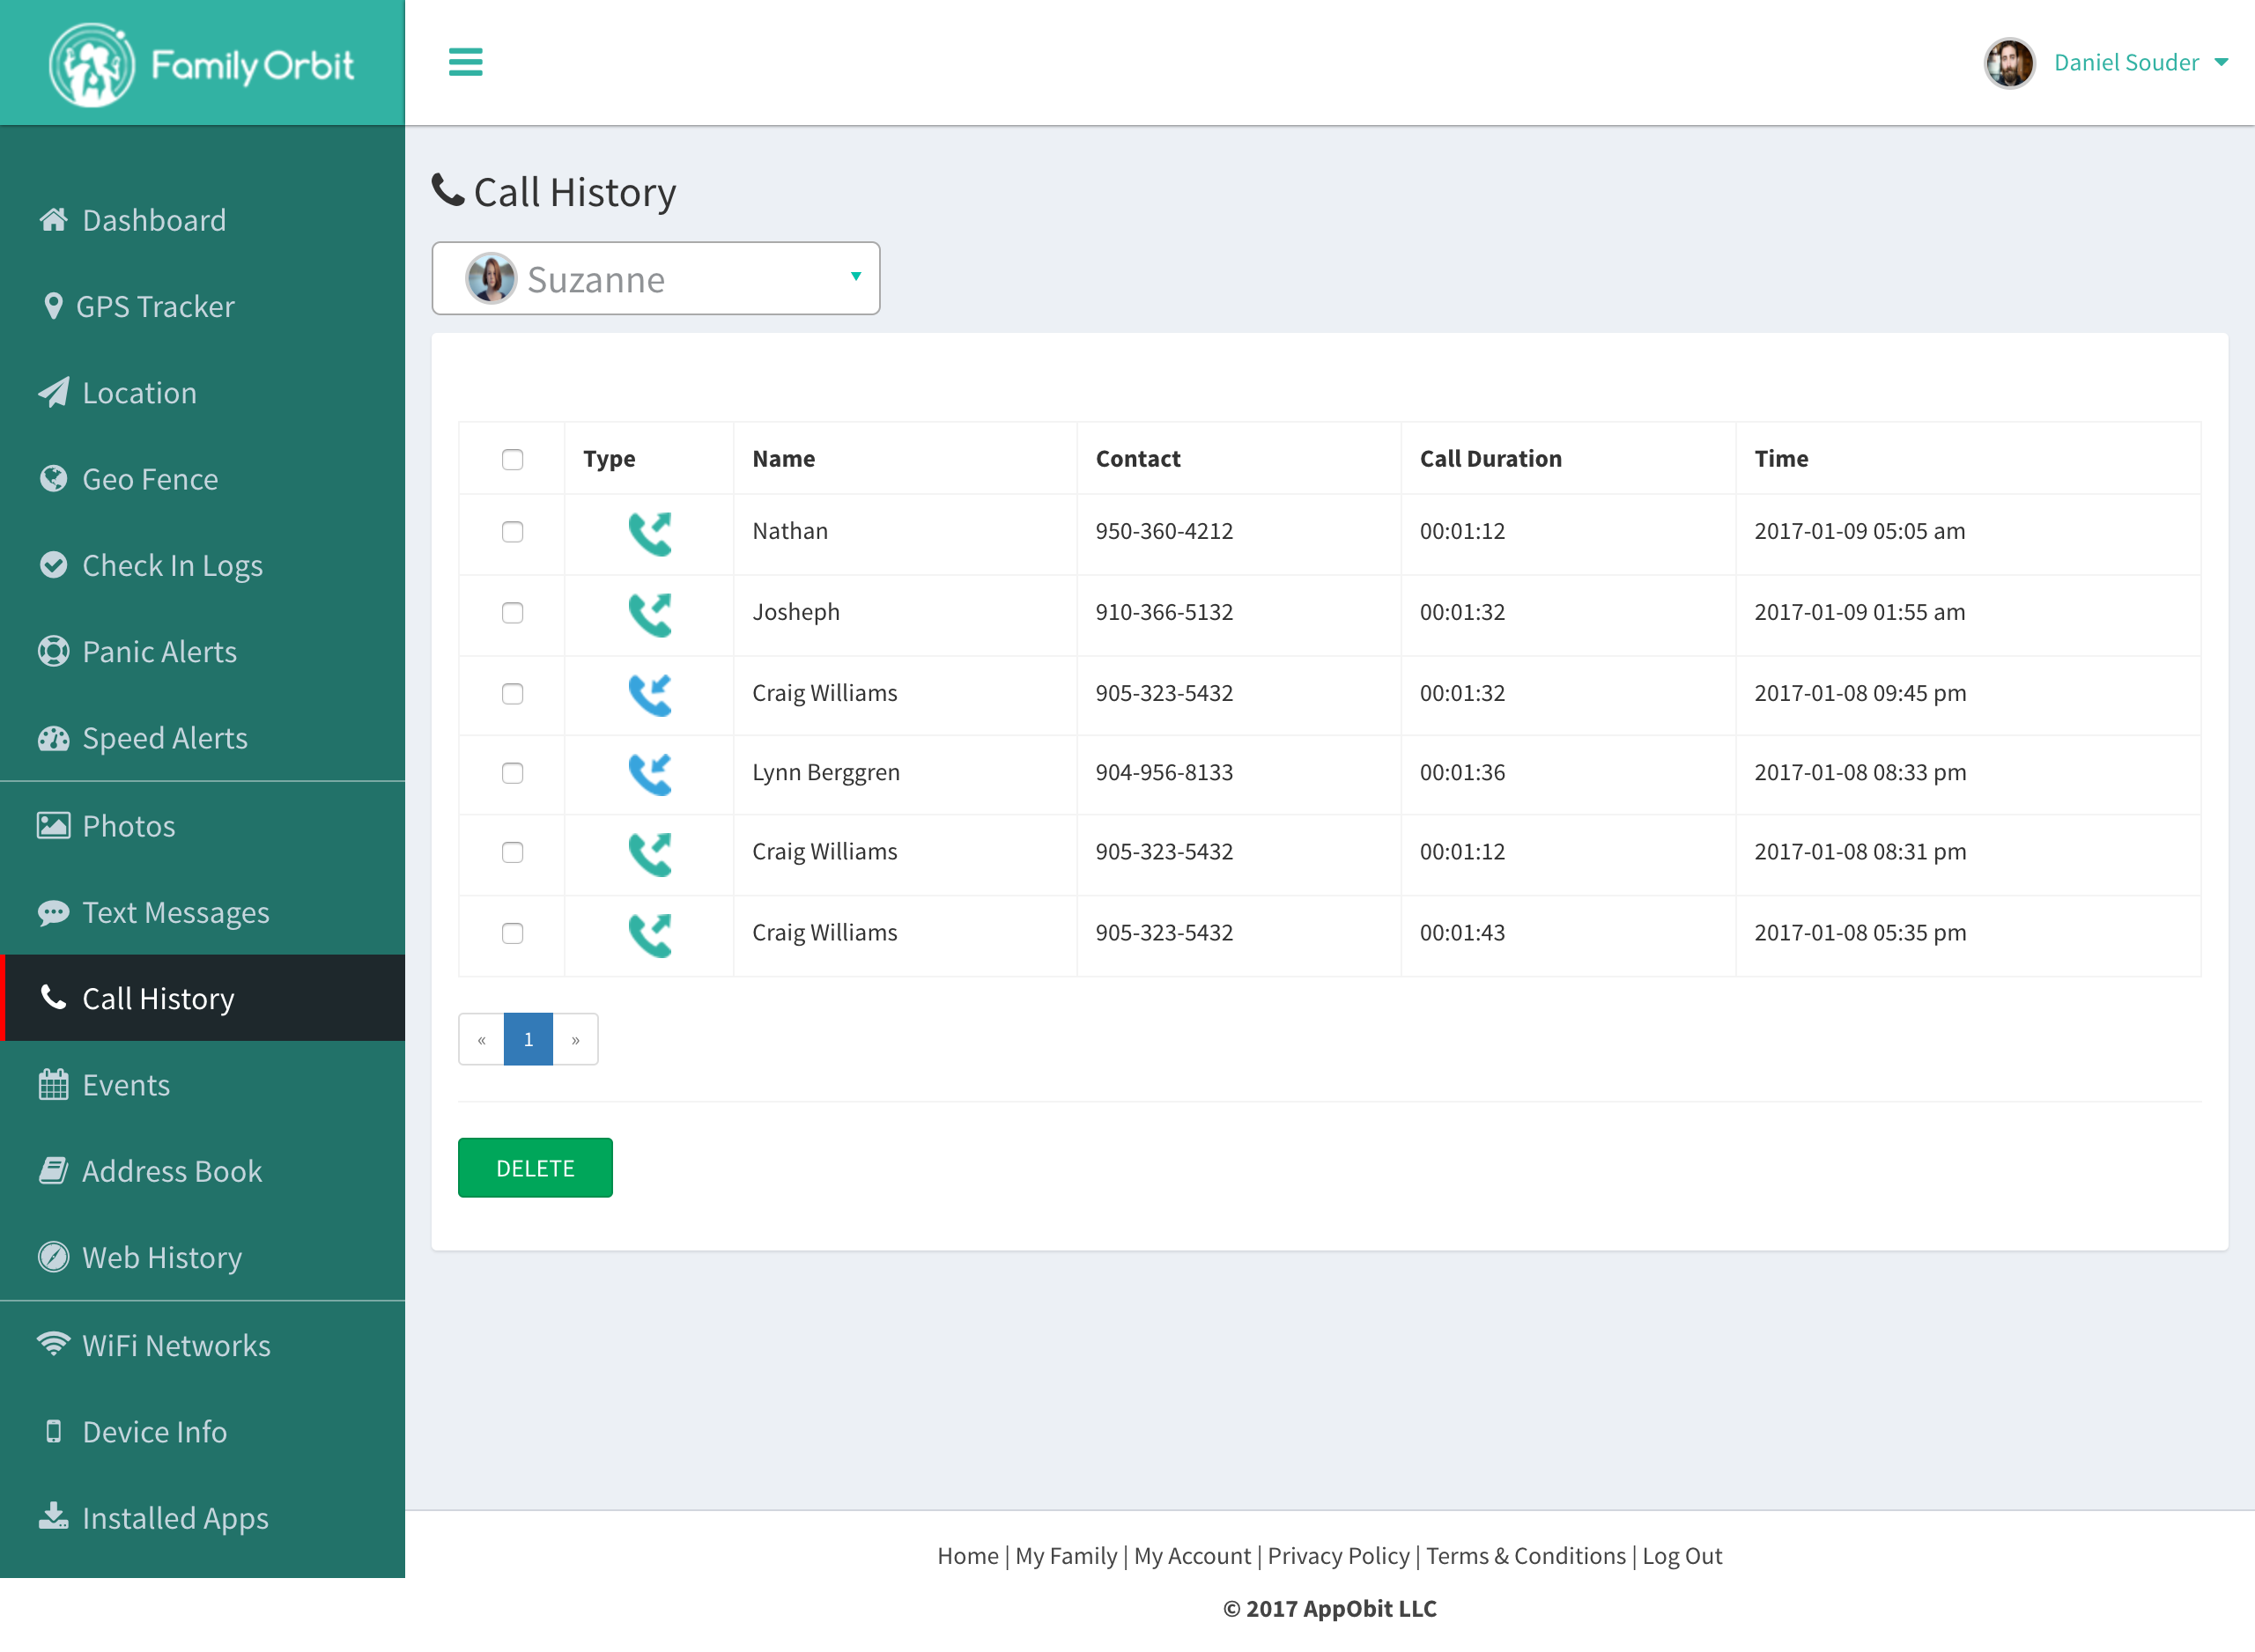Toggle the select-all checkbox in table header
The width and height of the screenshot is (2255, 1652).
tap(512, 459)
